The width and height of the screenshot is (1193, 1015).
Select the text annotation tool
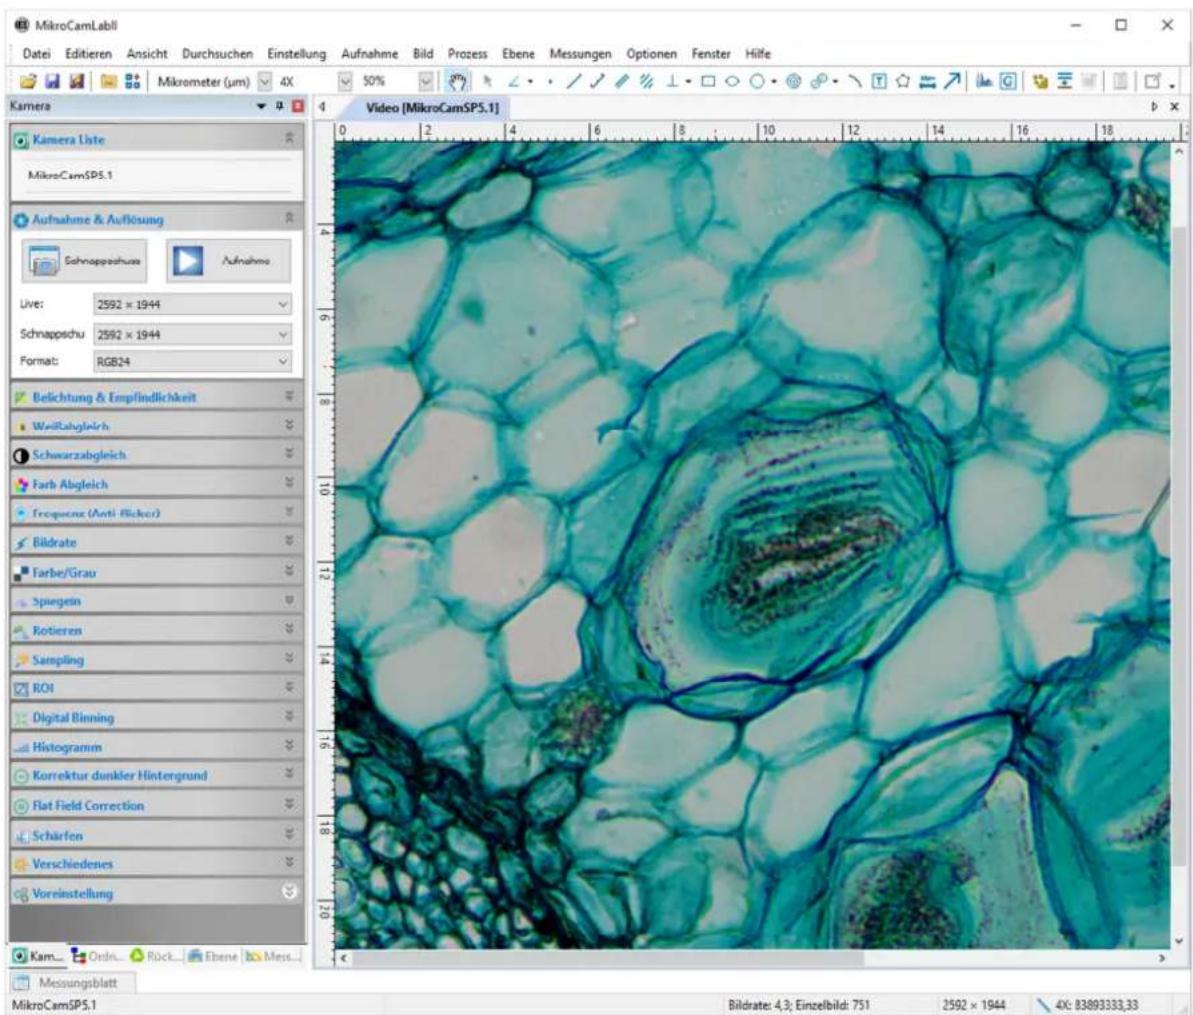[x=879, y=81]
